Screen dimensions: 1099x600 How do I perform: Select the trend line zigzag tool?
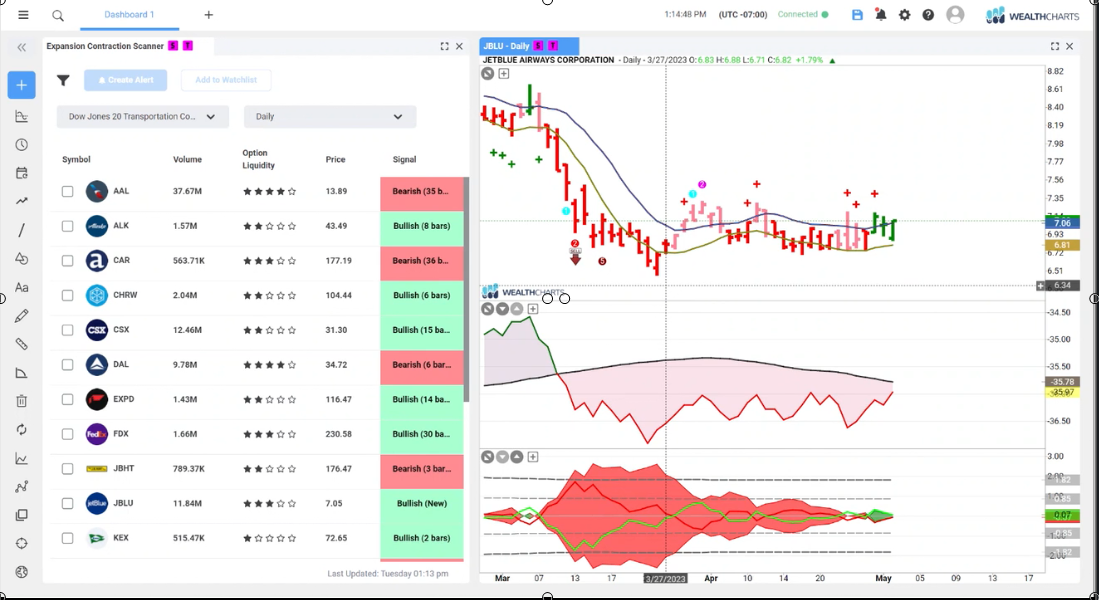pos(22,201)
